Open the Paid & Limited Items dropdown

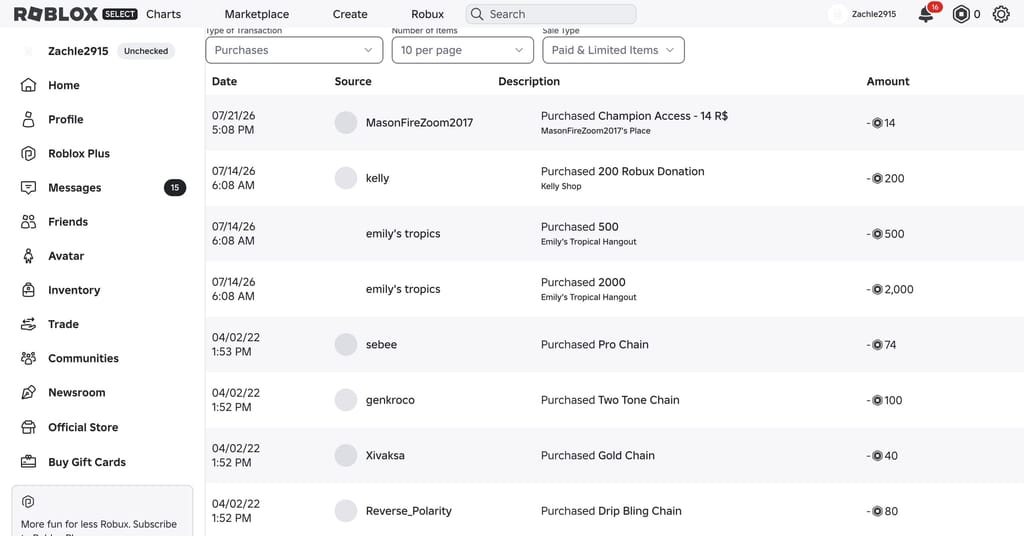613,50
